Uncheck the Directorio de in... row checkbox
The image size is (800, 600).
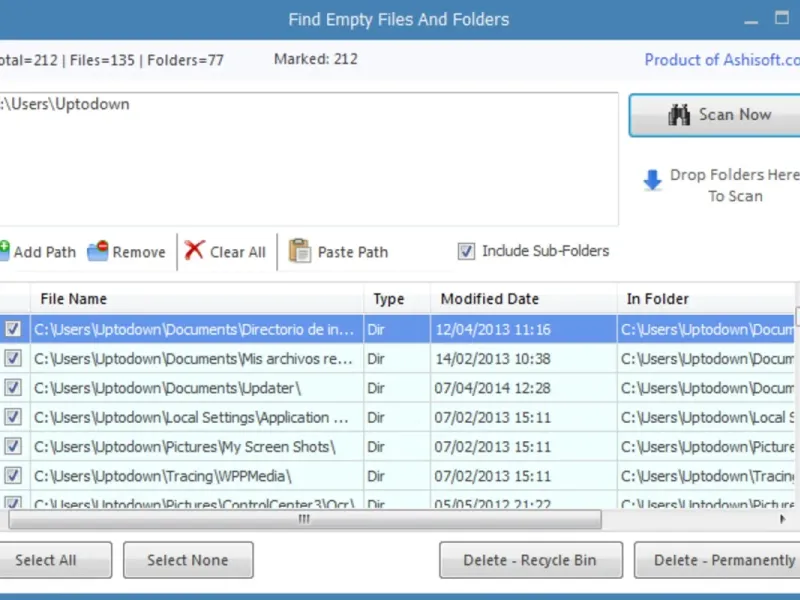coord(13,329)
